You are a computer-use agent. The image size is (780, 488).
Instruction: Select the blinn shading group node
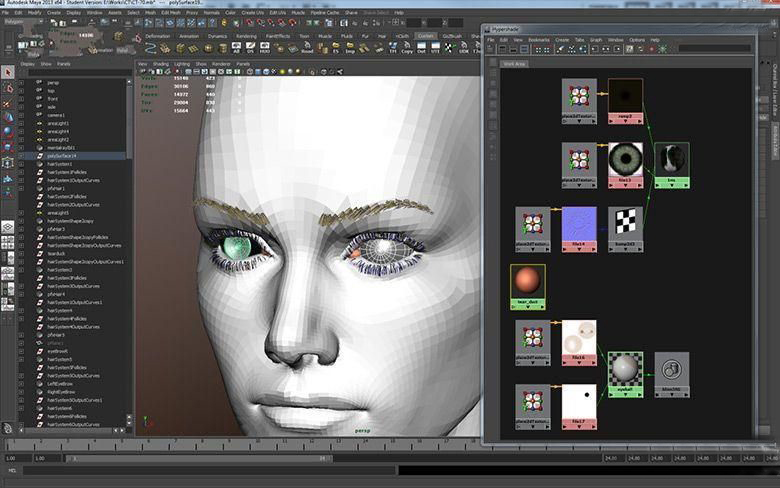click(x=672, y=375)
